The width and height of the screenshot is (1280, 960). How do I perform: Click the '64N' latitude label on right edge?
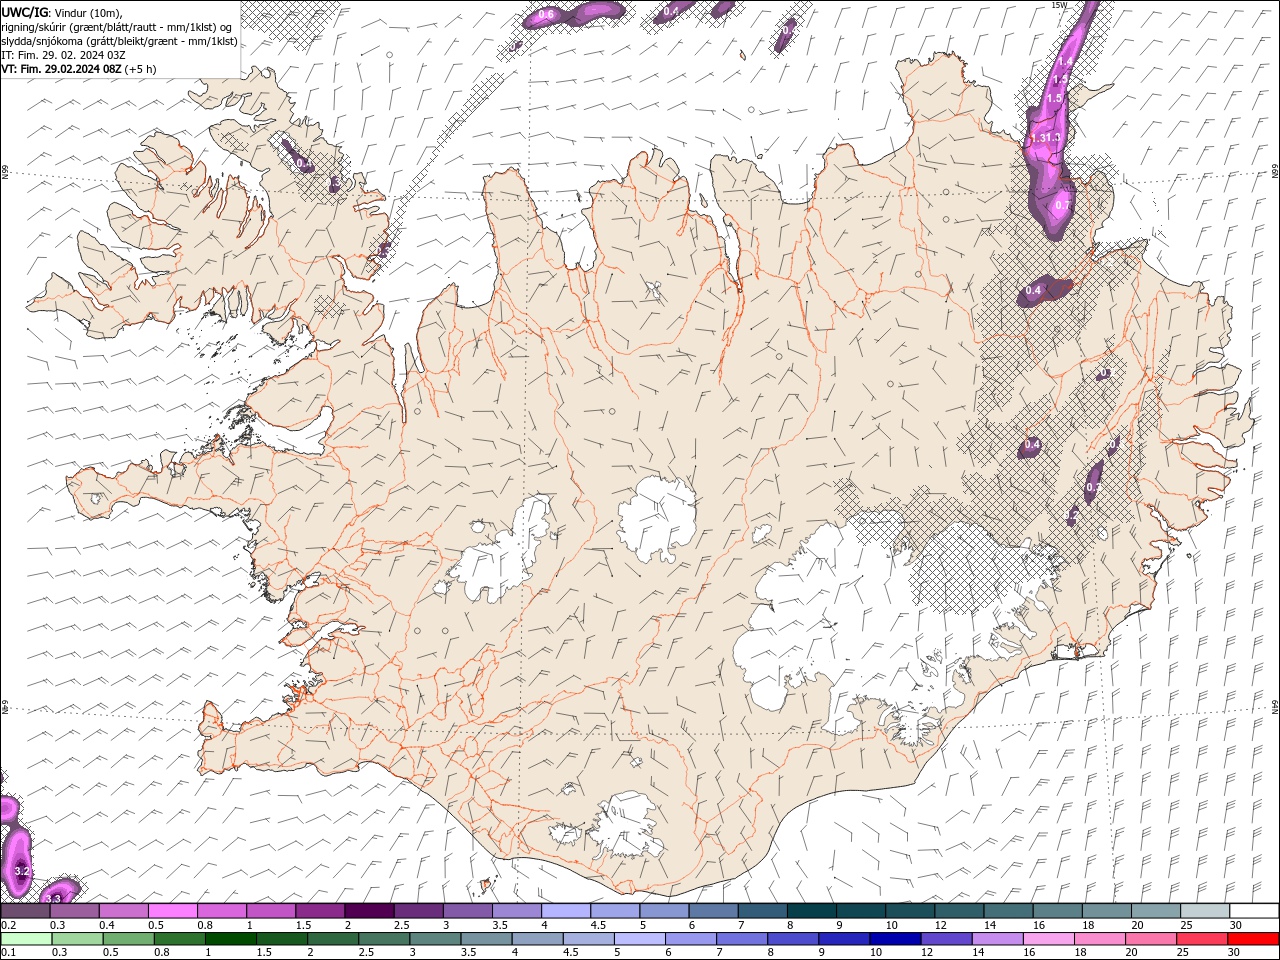(1275, 706)
